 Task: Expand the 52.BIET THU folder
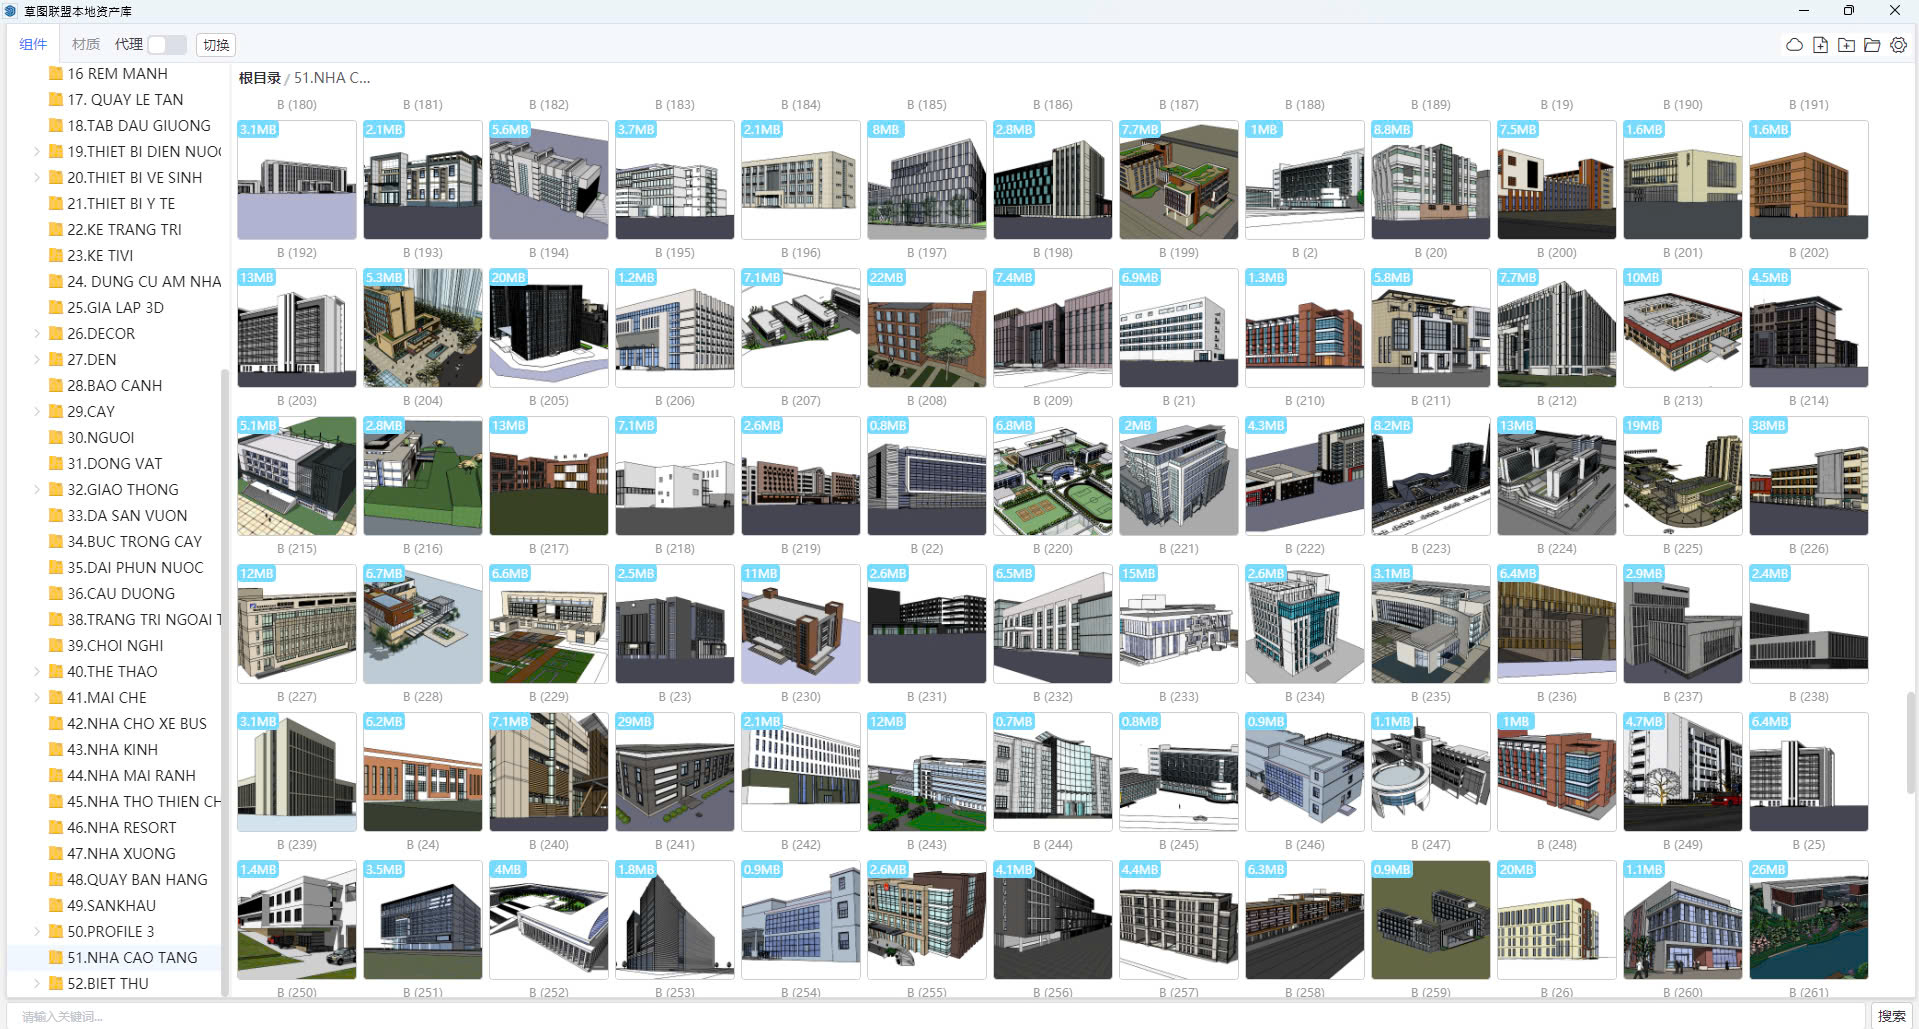click(37, 984)
